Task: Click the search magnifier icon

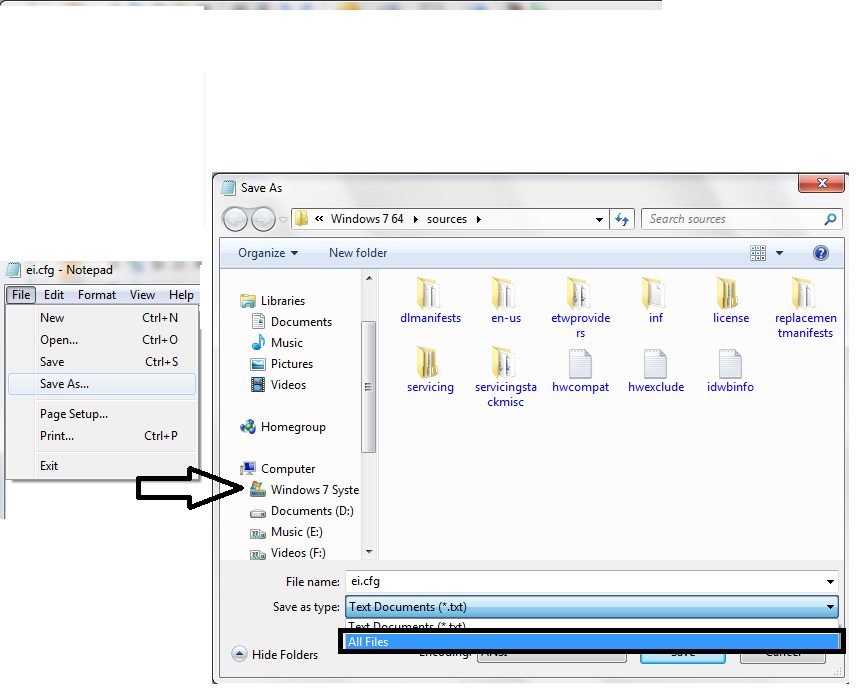Action: [x=830, y=219]
